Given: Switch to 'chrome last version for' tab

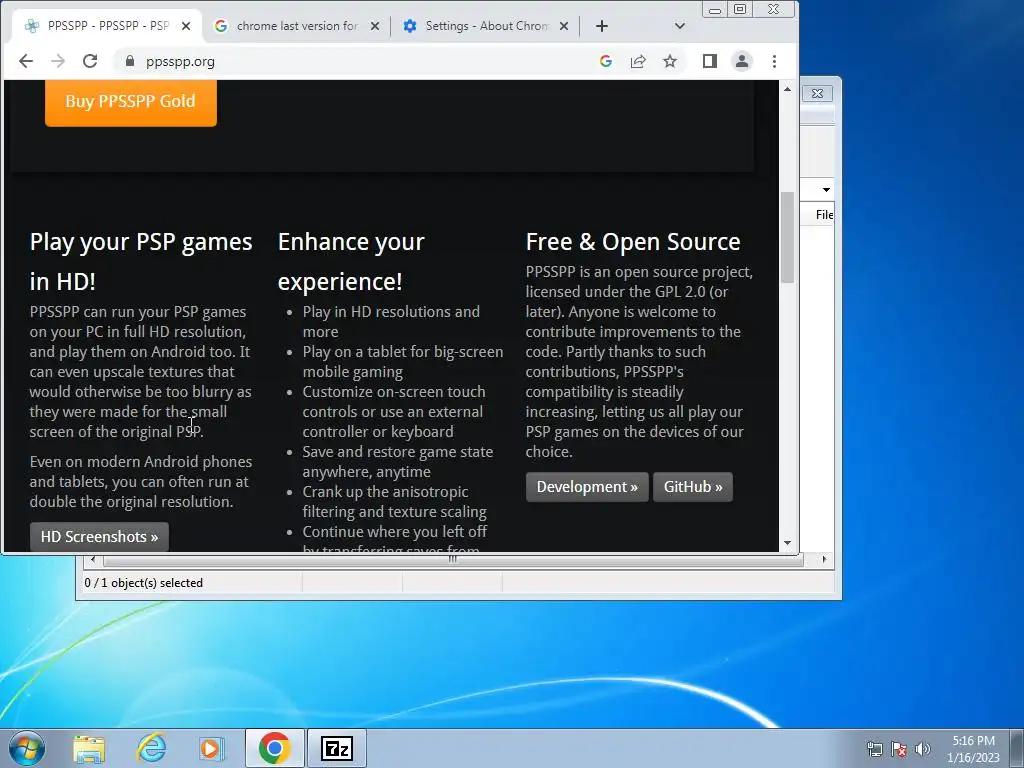Looking at the screenshot, I should [x=297, y=26].
